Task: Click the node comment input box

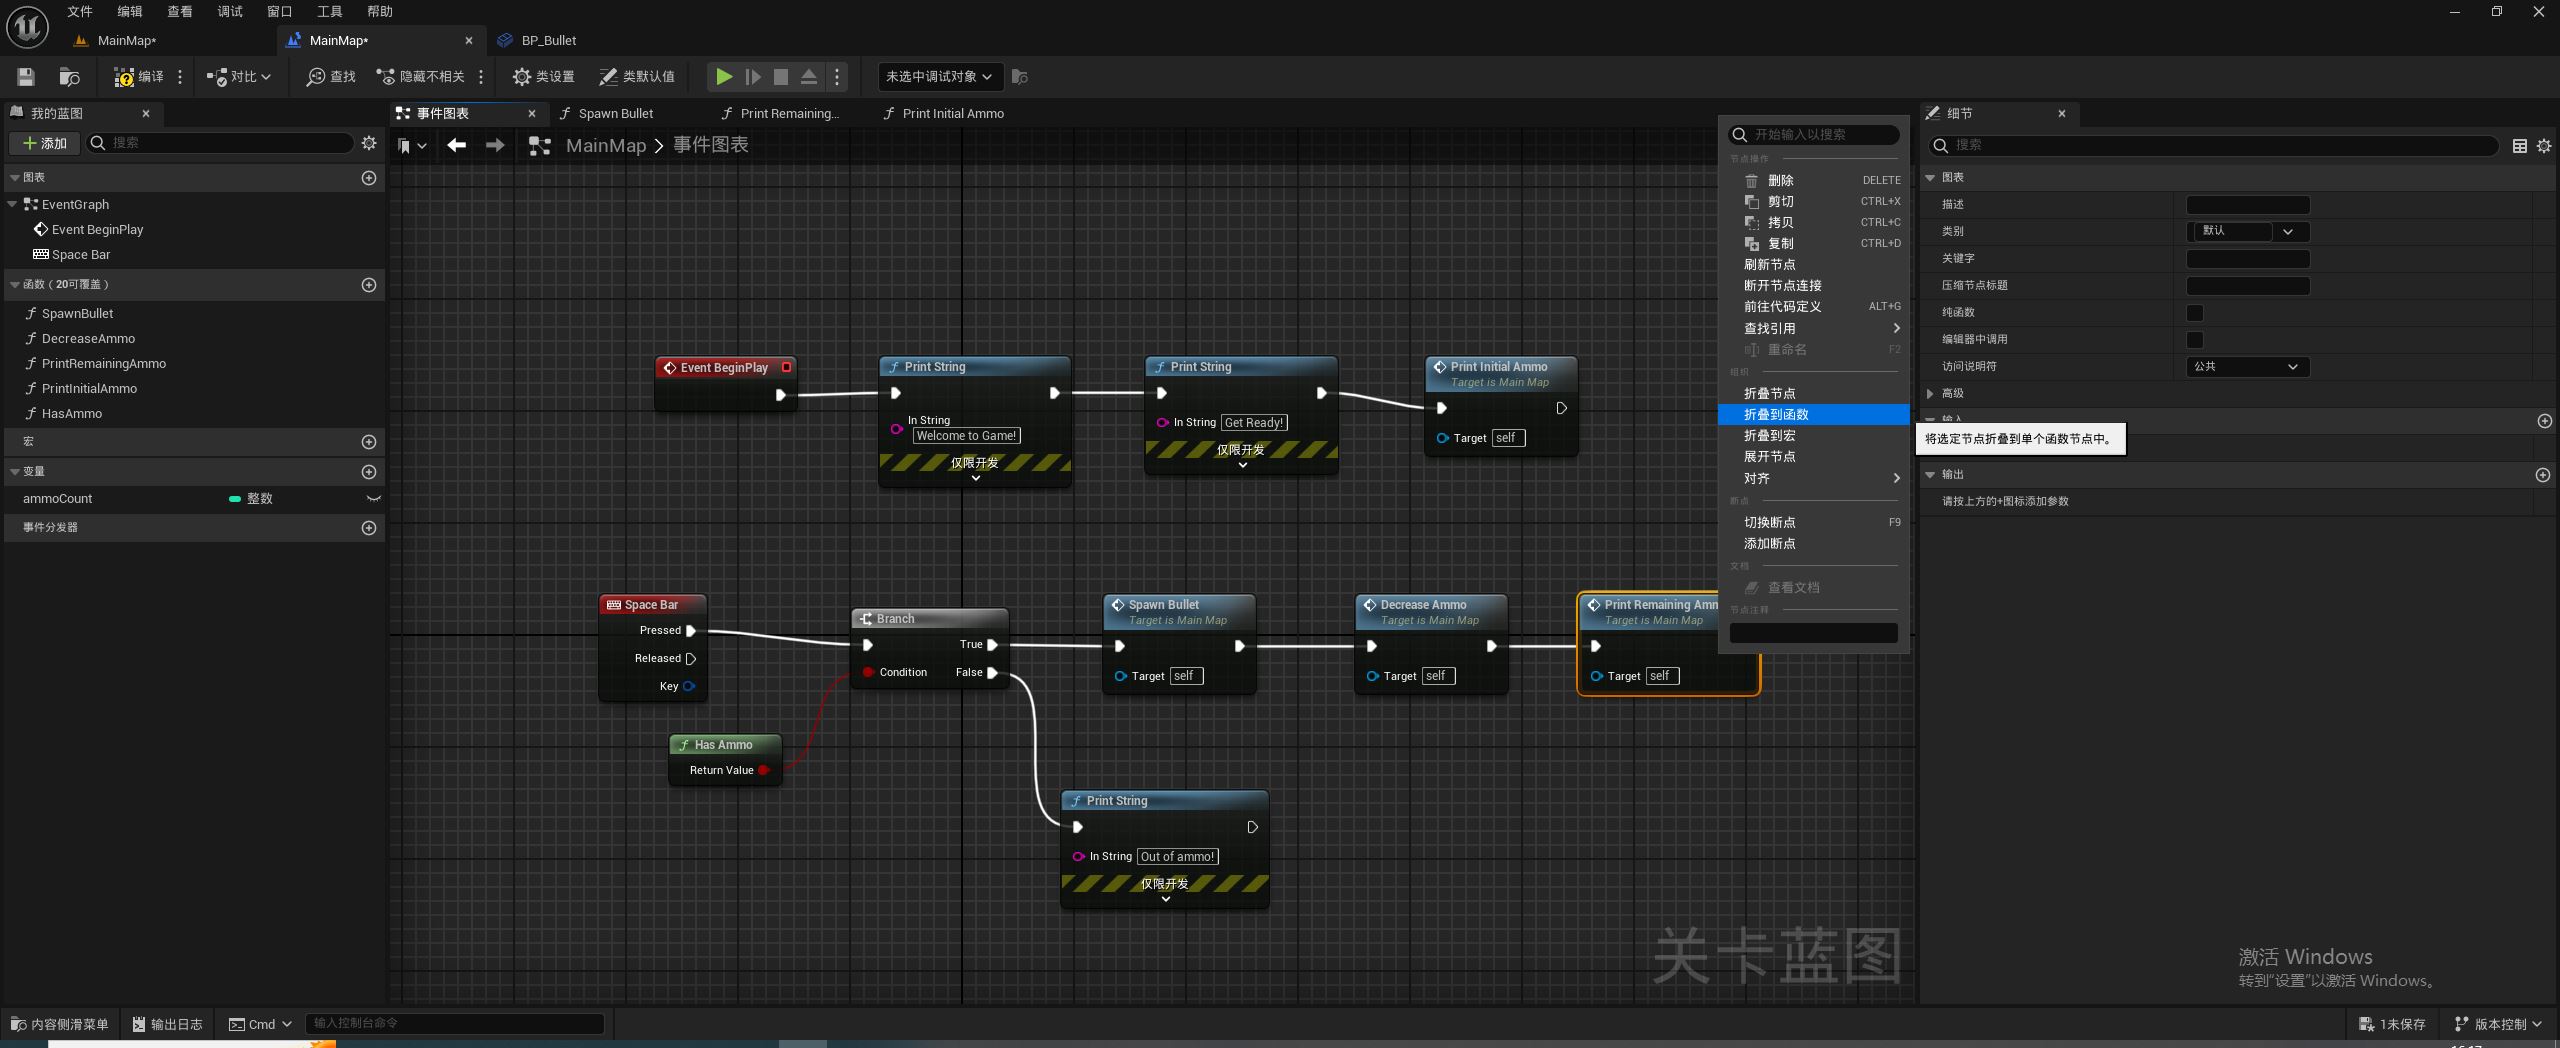Action: pyautogui.click(x=1813, y=633)
